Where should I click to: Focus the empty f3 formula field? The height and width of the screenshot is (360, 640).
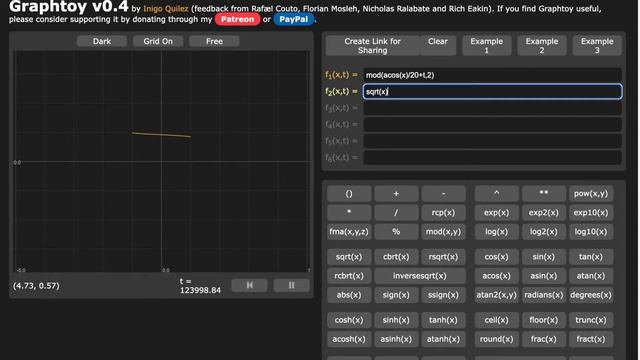tap(493, 108)
